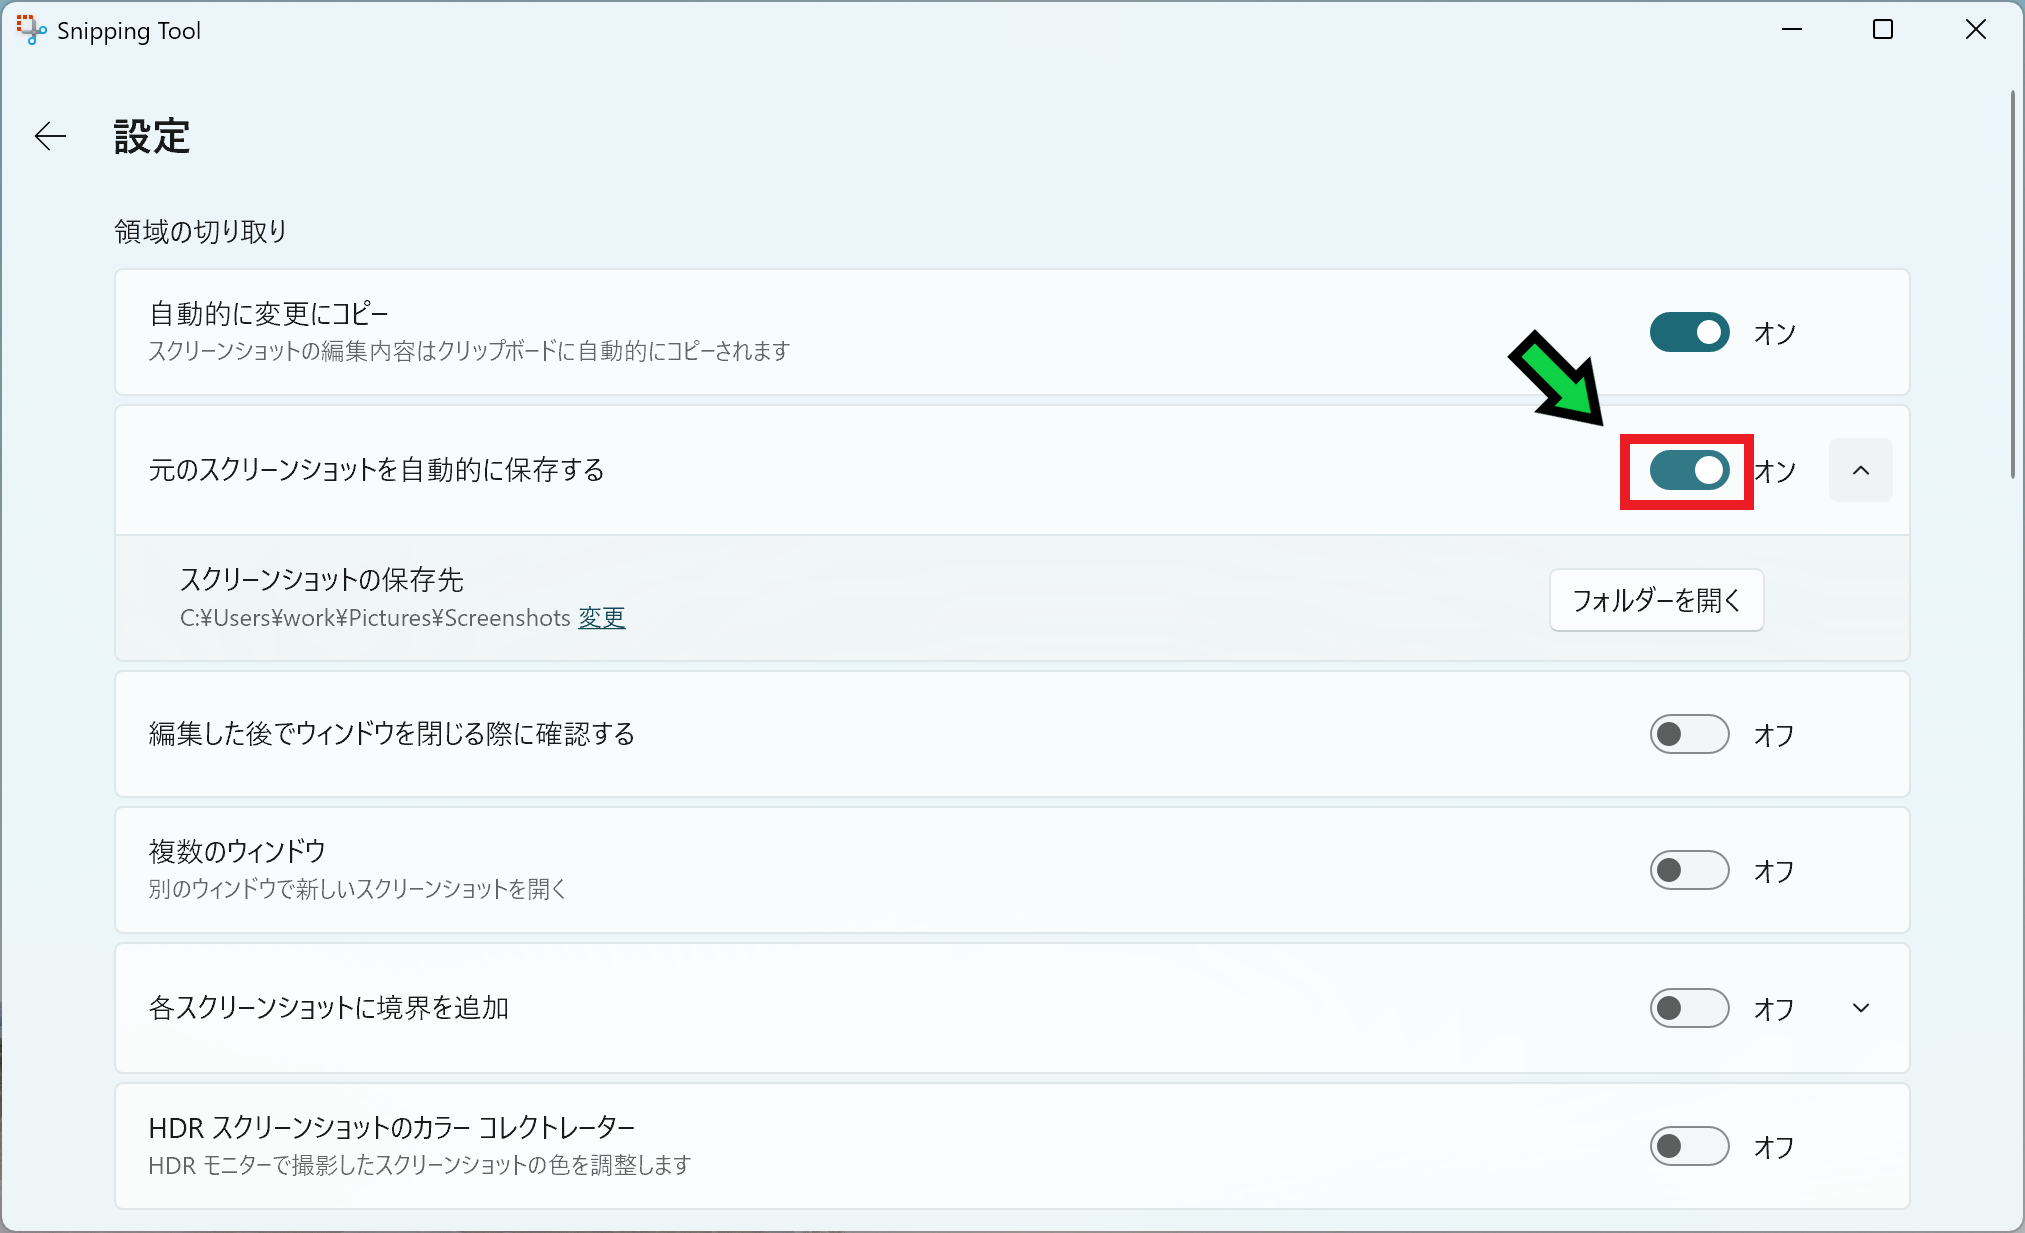Click the HDR color corrector setting label

(391, 1128)
